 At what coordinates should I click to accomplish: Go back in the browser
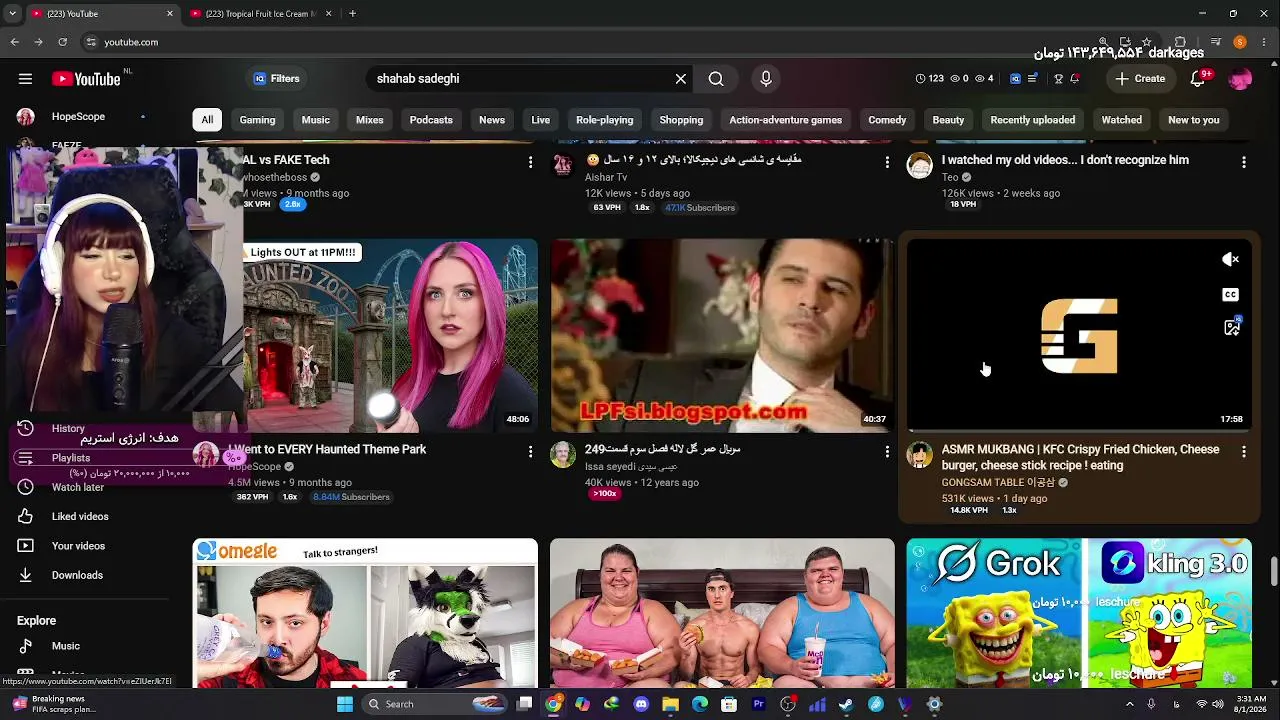pos(15,42)
